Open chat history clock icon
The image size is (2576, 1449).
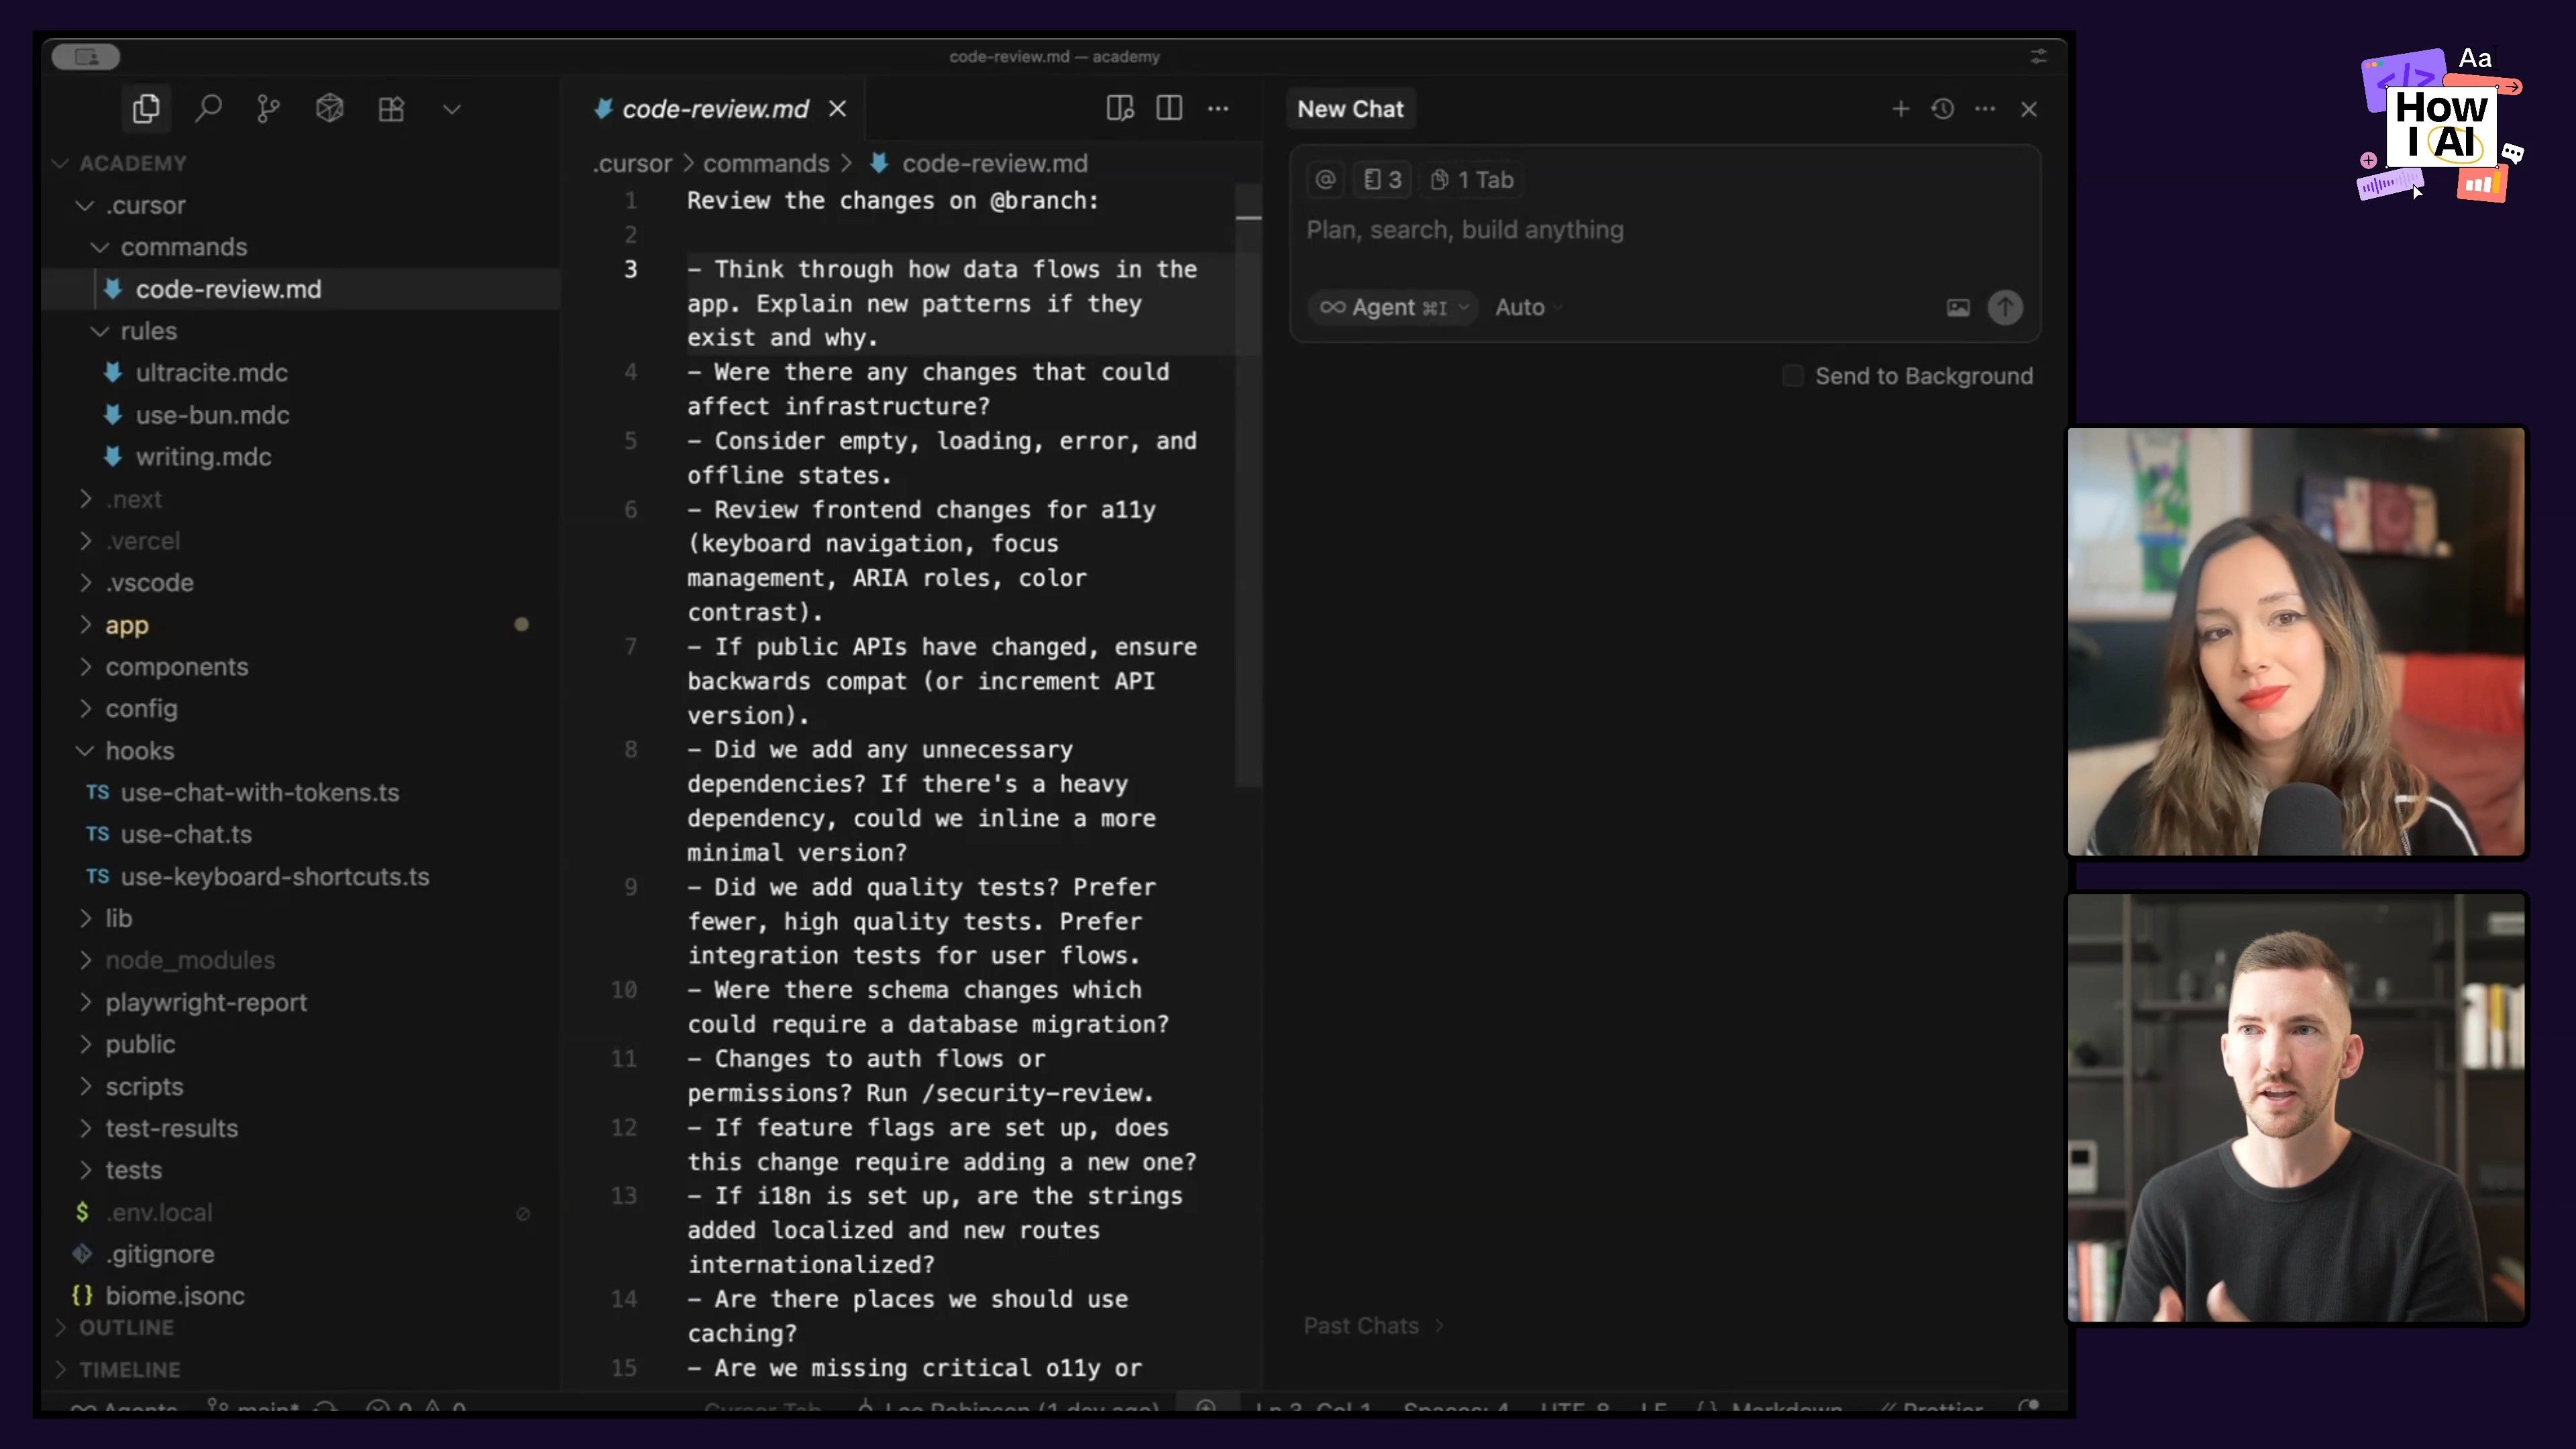point(1943,108)
